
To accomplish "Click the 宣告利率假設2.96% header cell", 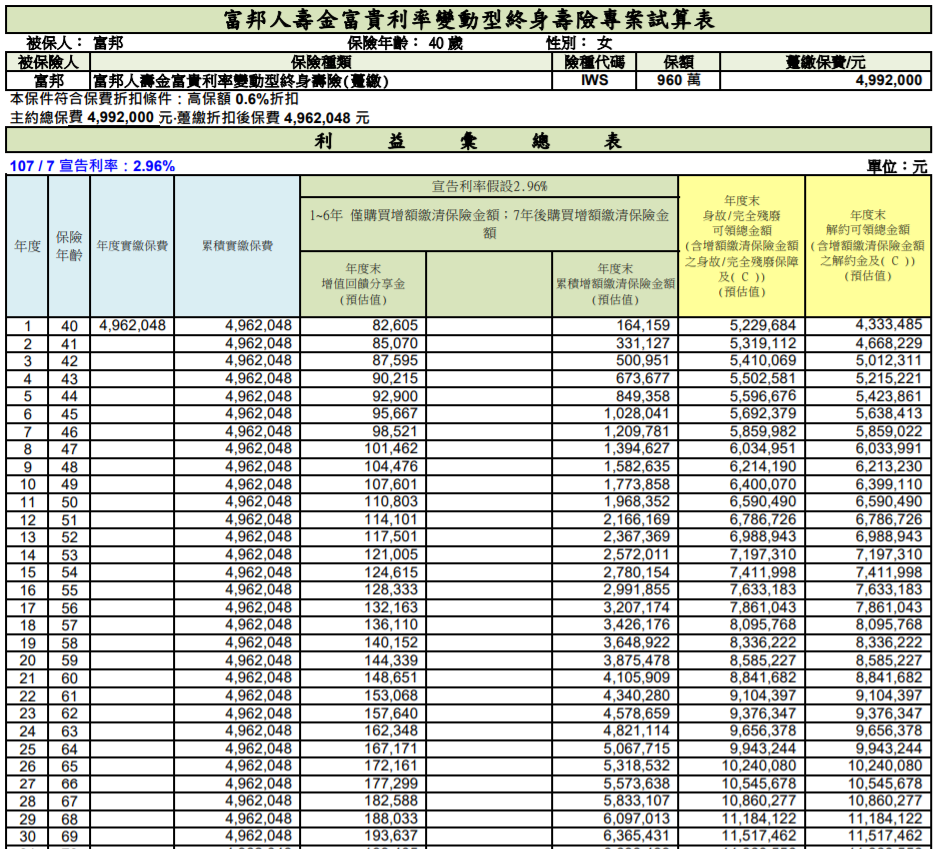I will coord(489,186).
